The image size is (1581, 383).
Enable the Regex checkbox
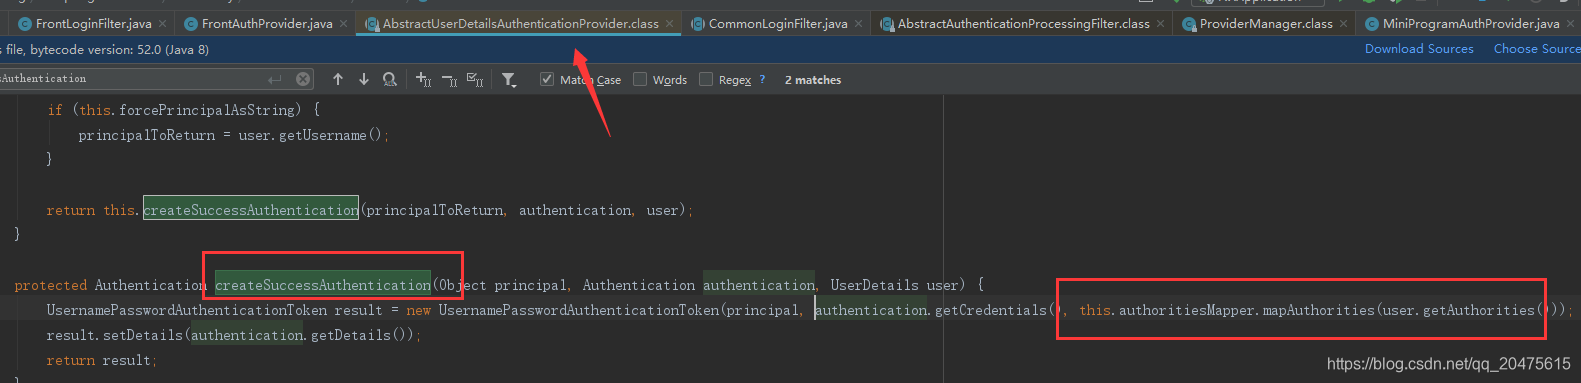pos(706,79)
